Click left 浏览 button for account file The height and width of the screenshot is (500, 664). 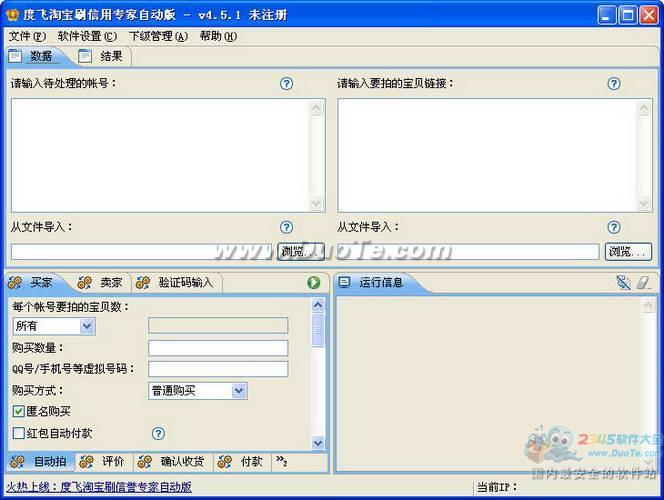(x=301, y=251)
